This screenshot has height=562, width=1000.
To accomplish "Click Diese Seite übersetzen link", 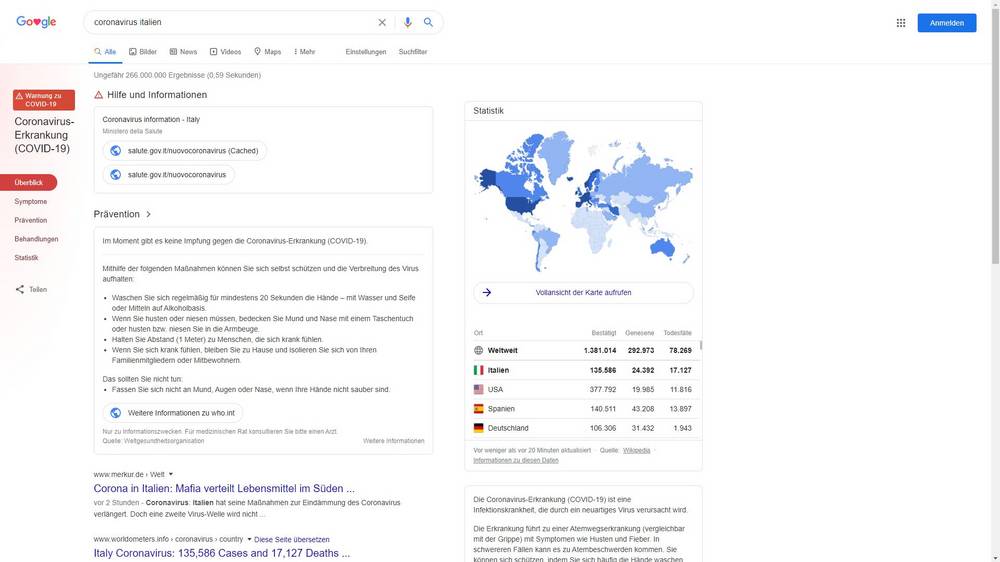I will (291, 540).
